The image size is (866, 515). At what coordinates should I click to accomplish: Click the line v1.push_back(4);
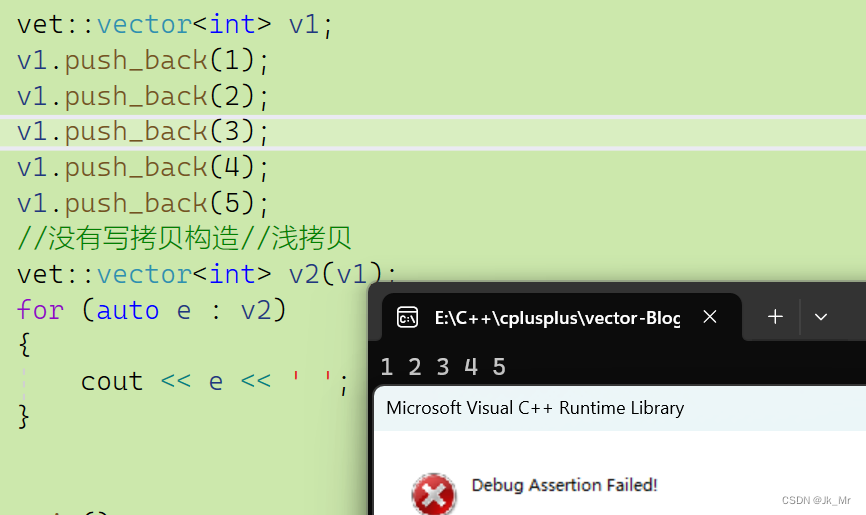click(142, 167)
